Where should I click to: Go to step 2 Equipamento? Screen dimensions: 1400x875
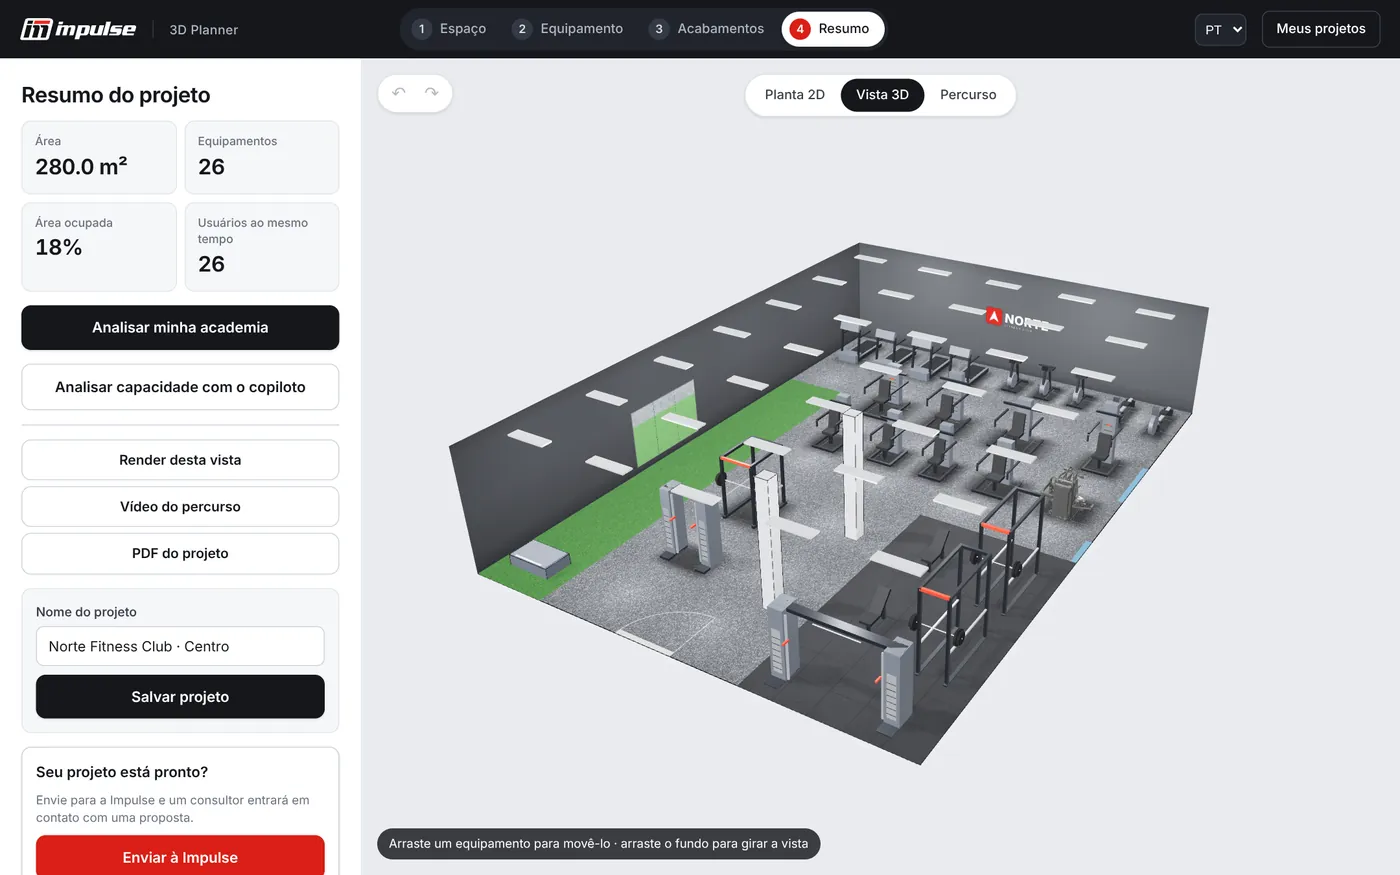[568, 29]
